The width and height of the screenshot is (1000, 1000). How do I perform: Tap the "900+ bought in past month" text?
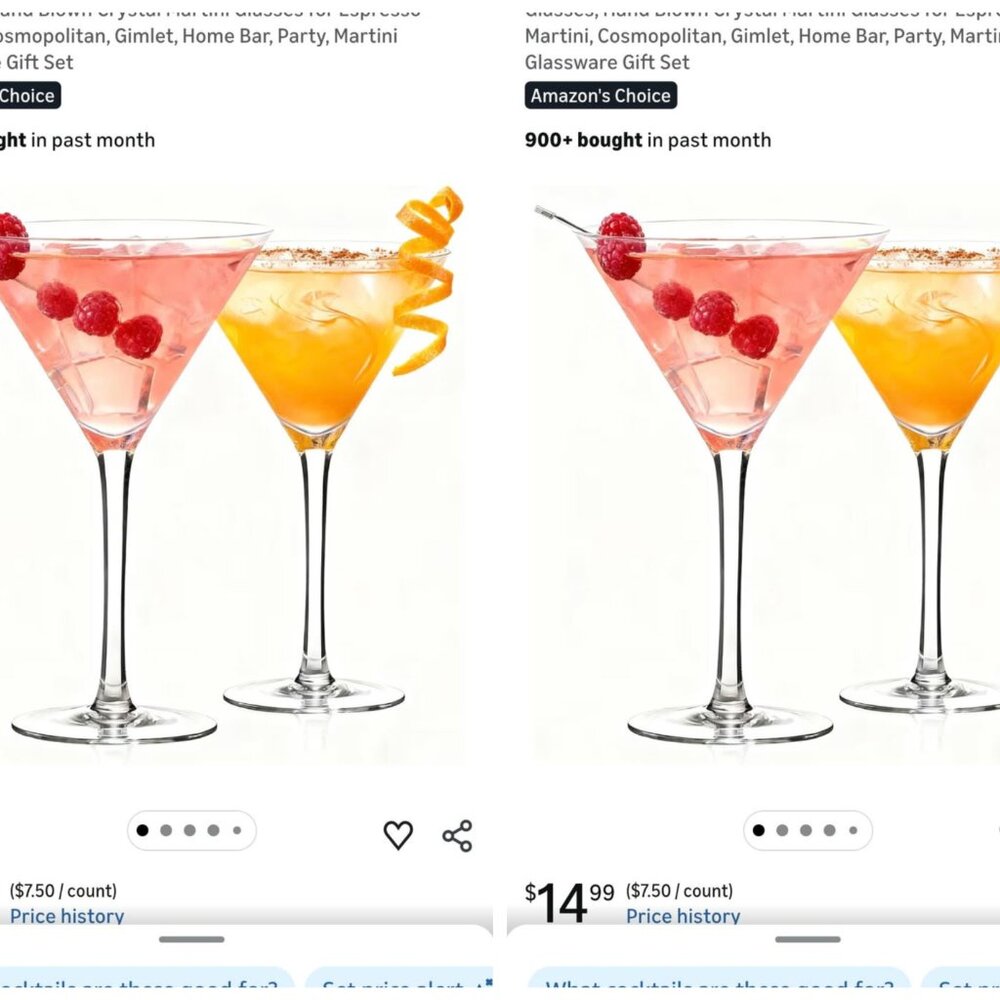(x=648, y=140)
